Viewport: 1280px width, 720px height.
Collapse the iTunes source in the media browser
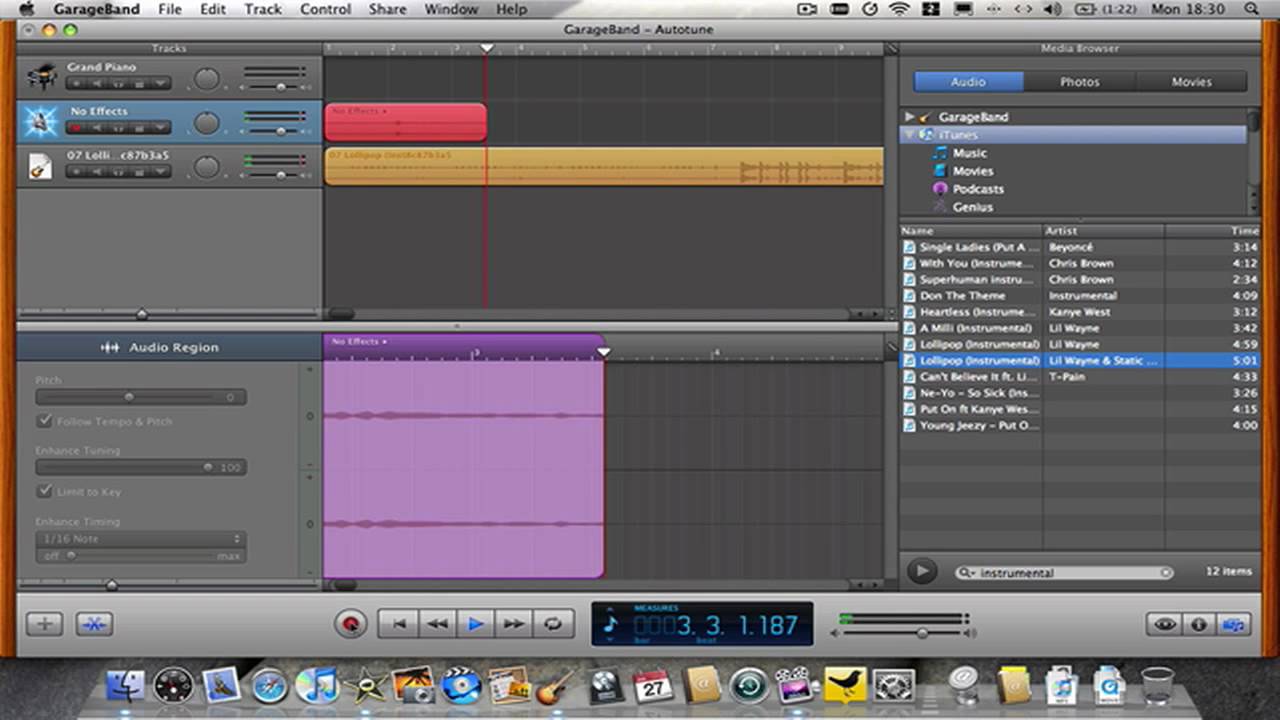tap(909, 135)
